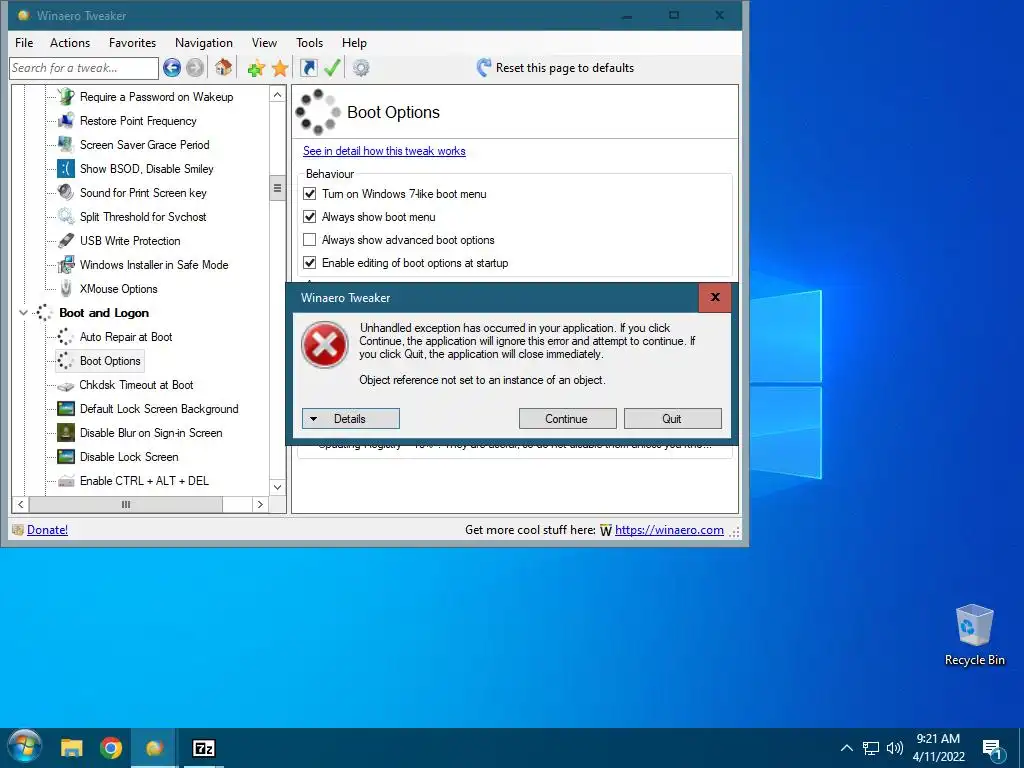This screenshot has width=1024, height=768.
Task: Open See in detail how this tweak works link
Action: coord(384,151)
